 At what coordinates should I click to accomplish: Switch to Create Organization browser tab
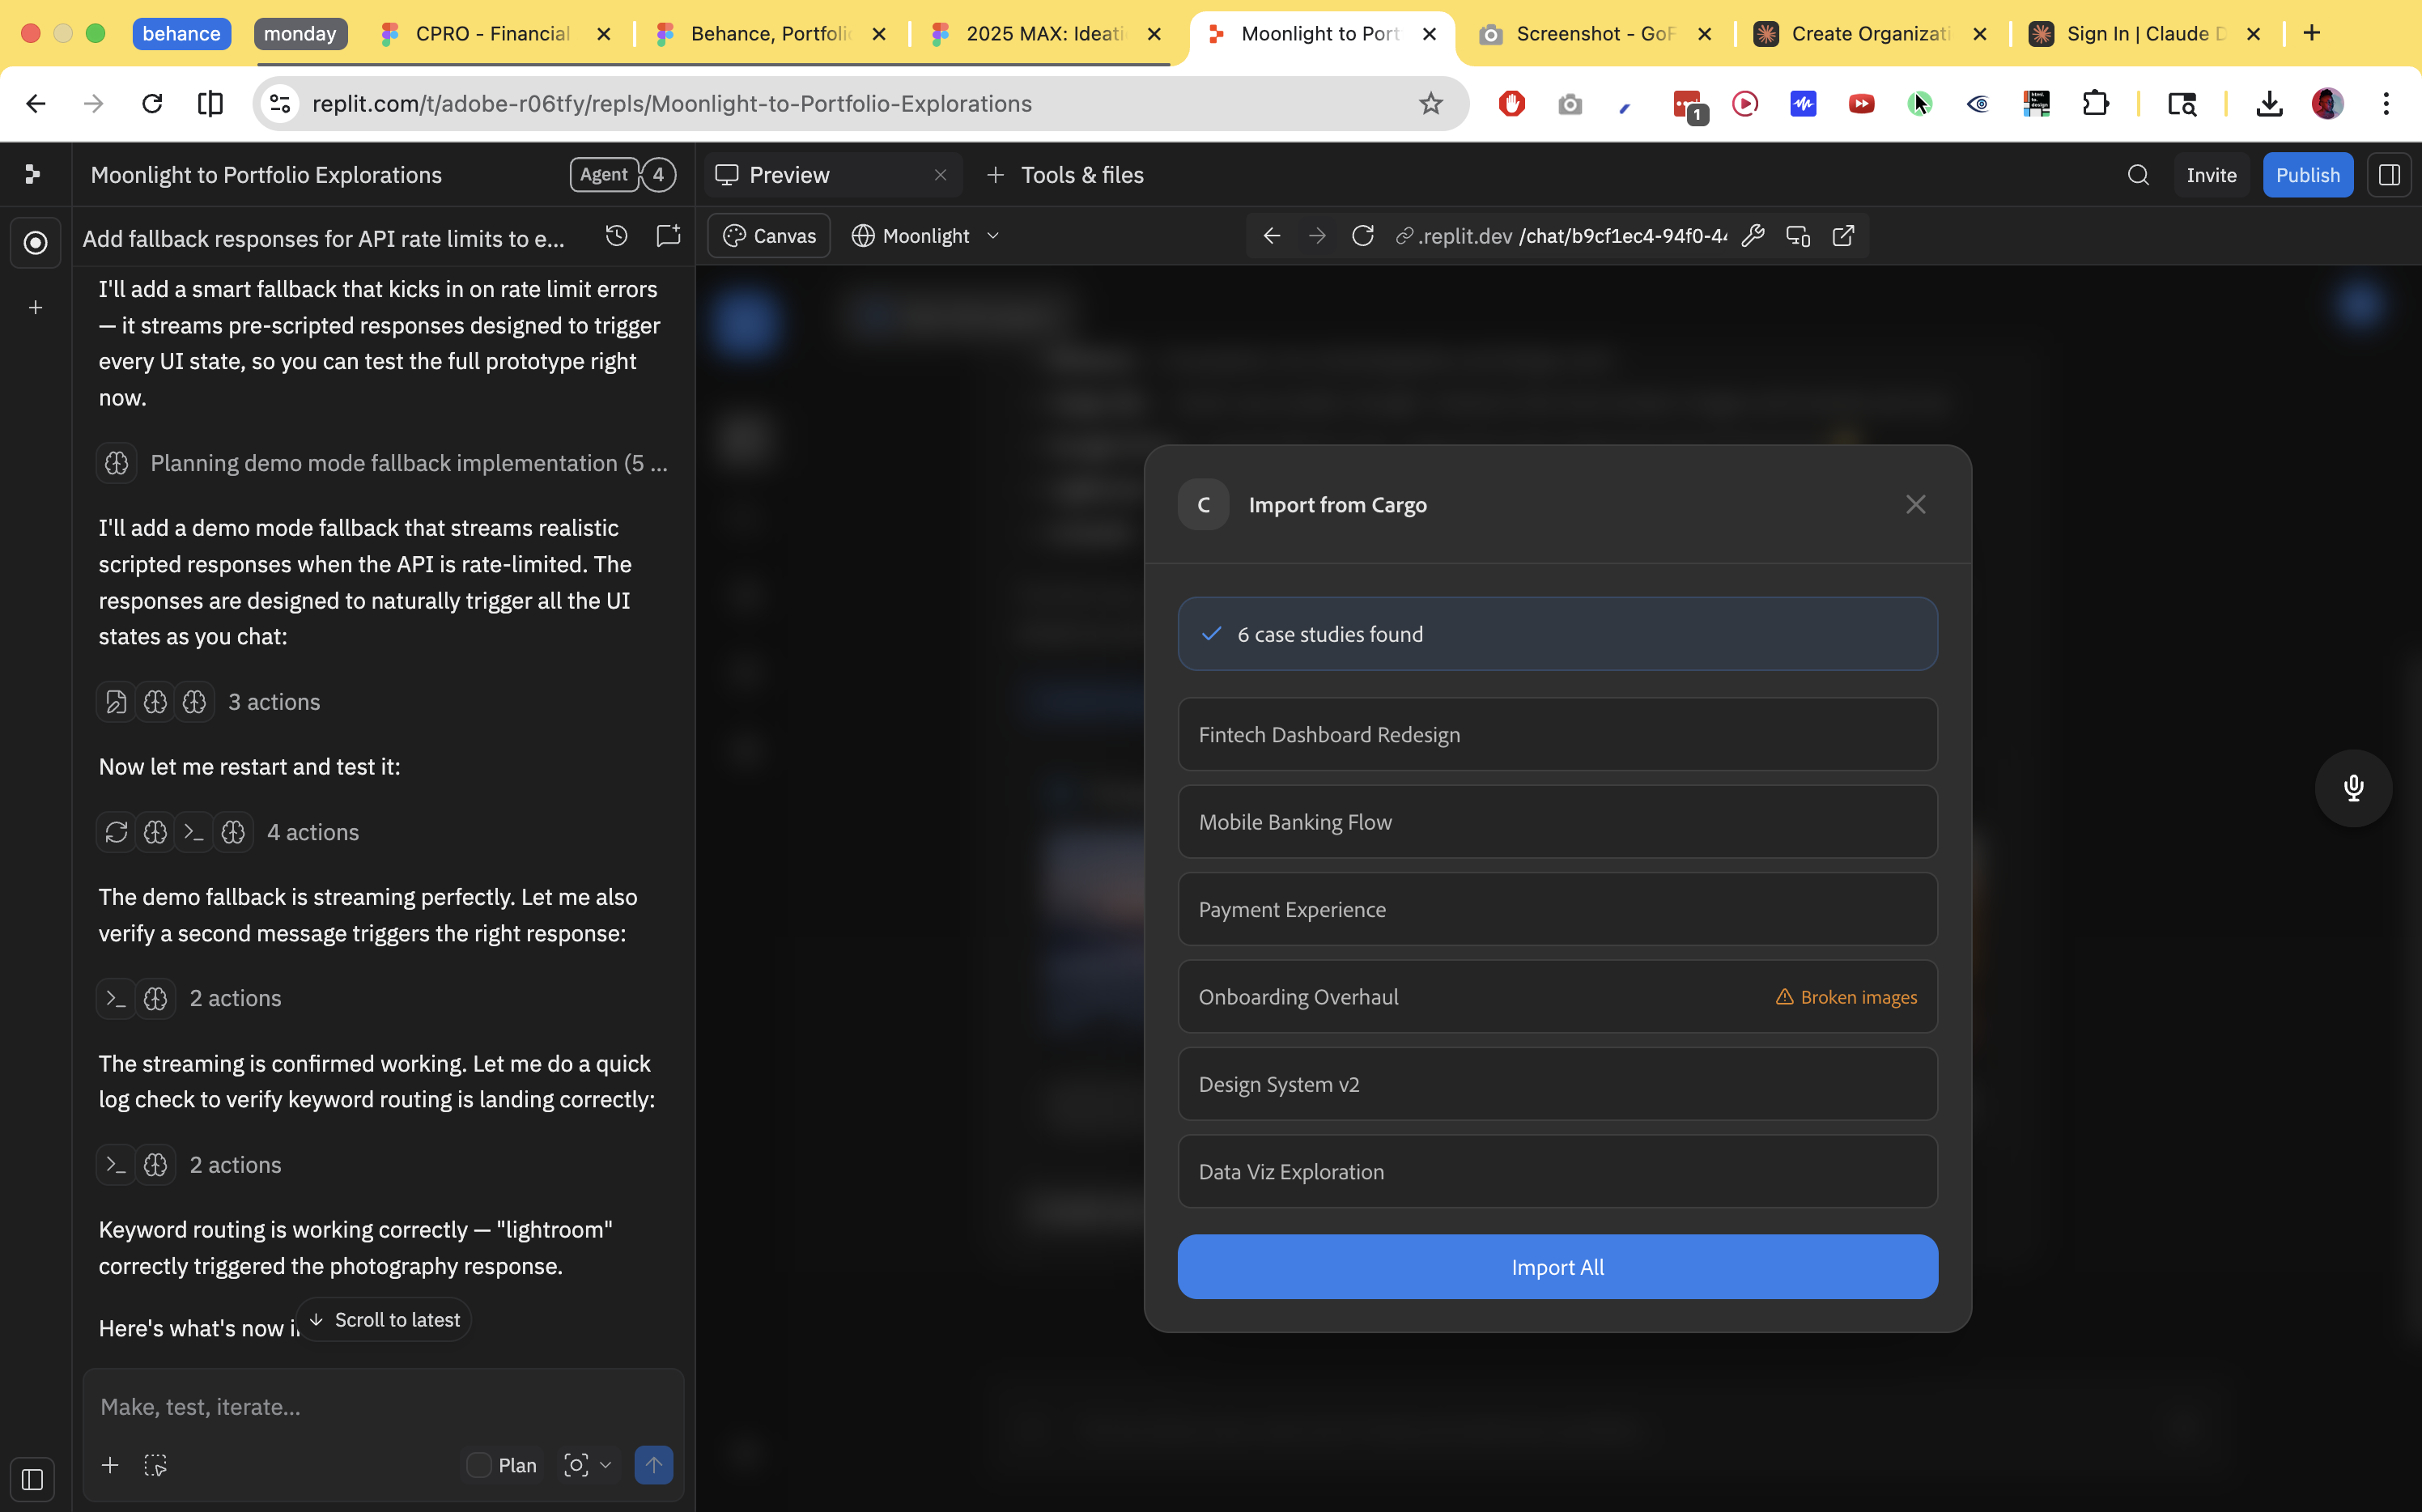1870,34
